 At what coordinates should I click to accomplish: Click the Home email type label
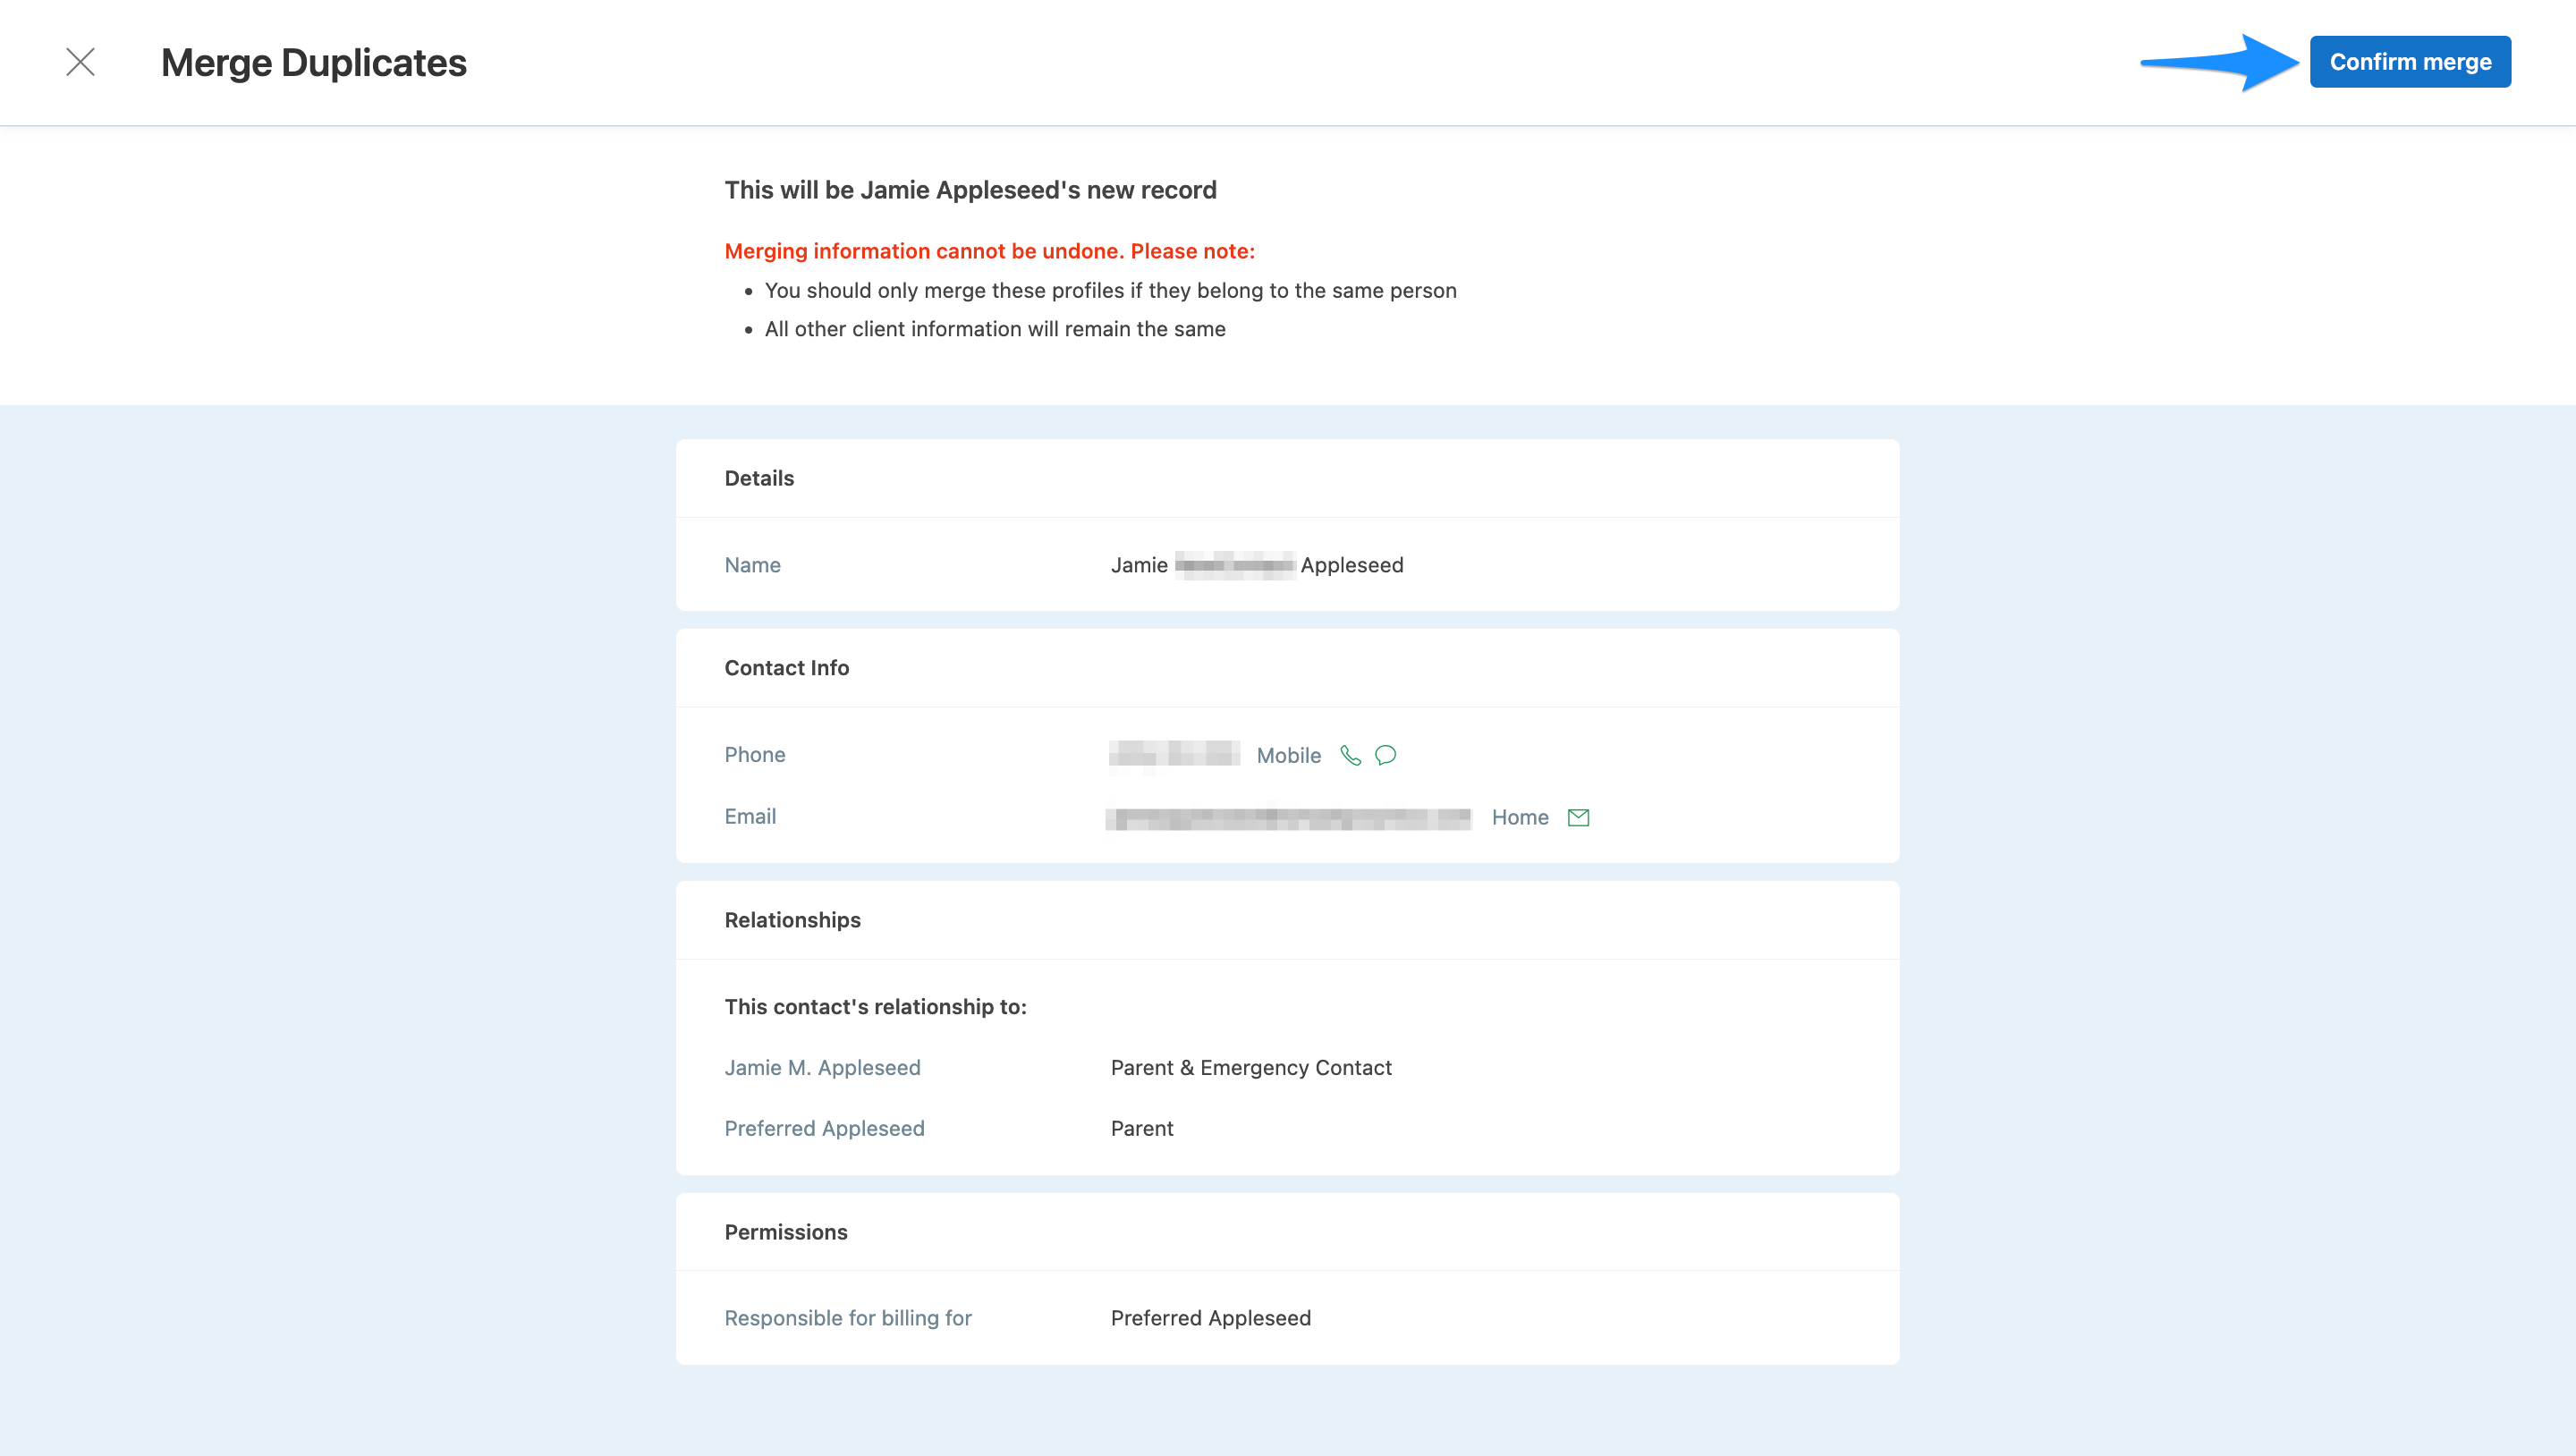(x=1519, y=817)
